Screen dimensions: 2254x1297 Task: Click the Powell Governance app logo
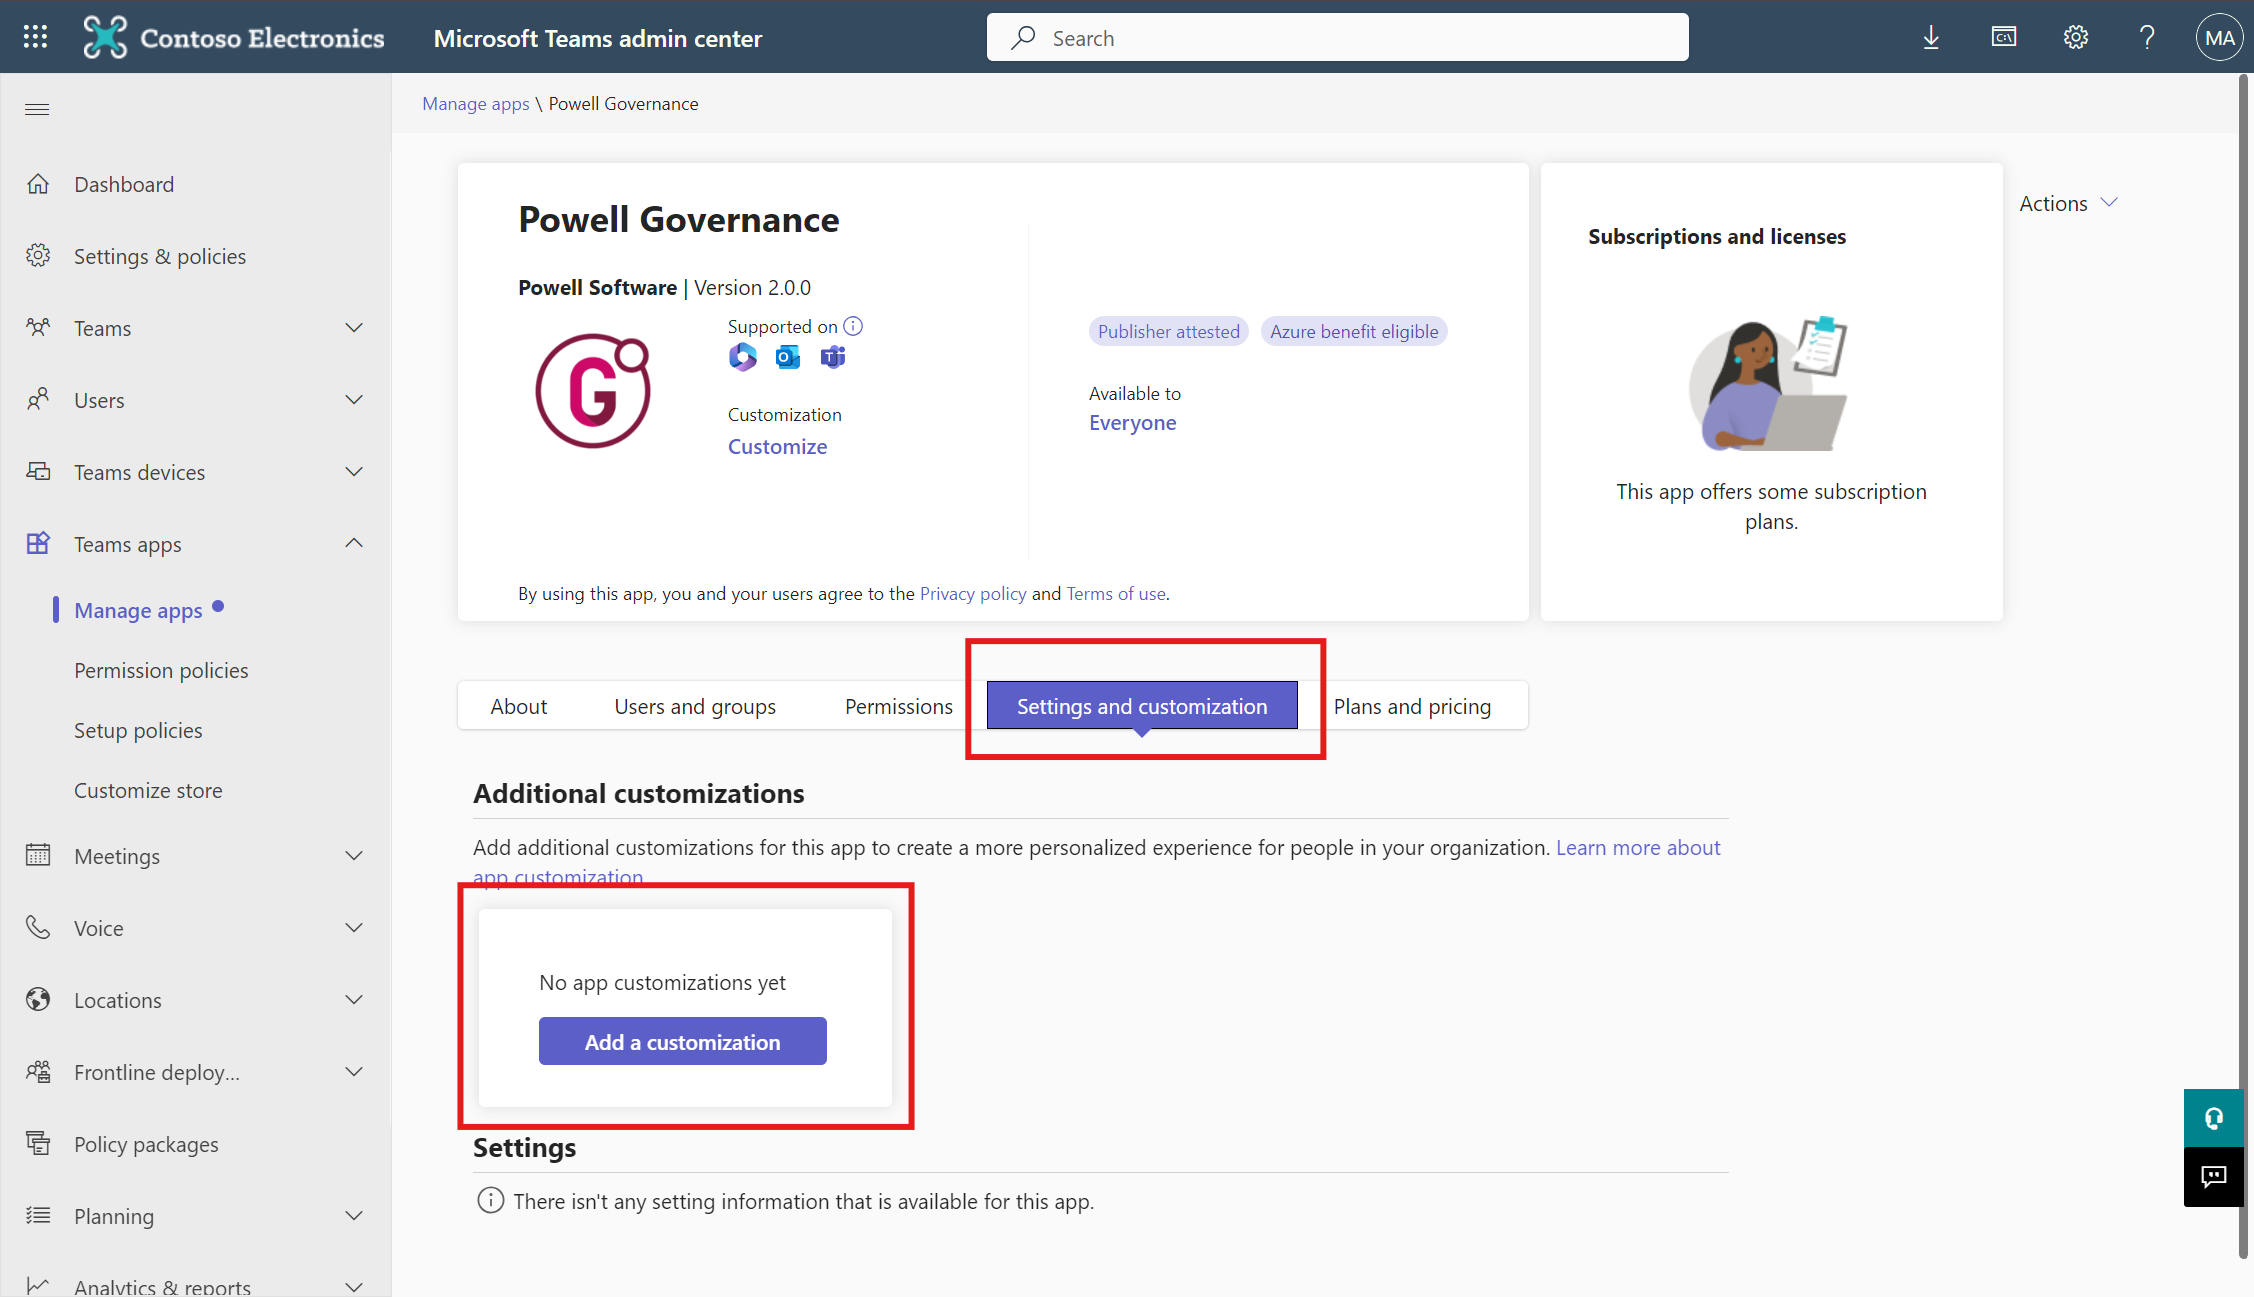[593, 391]
